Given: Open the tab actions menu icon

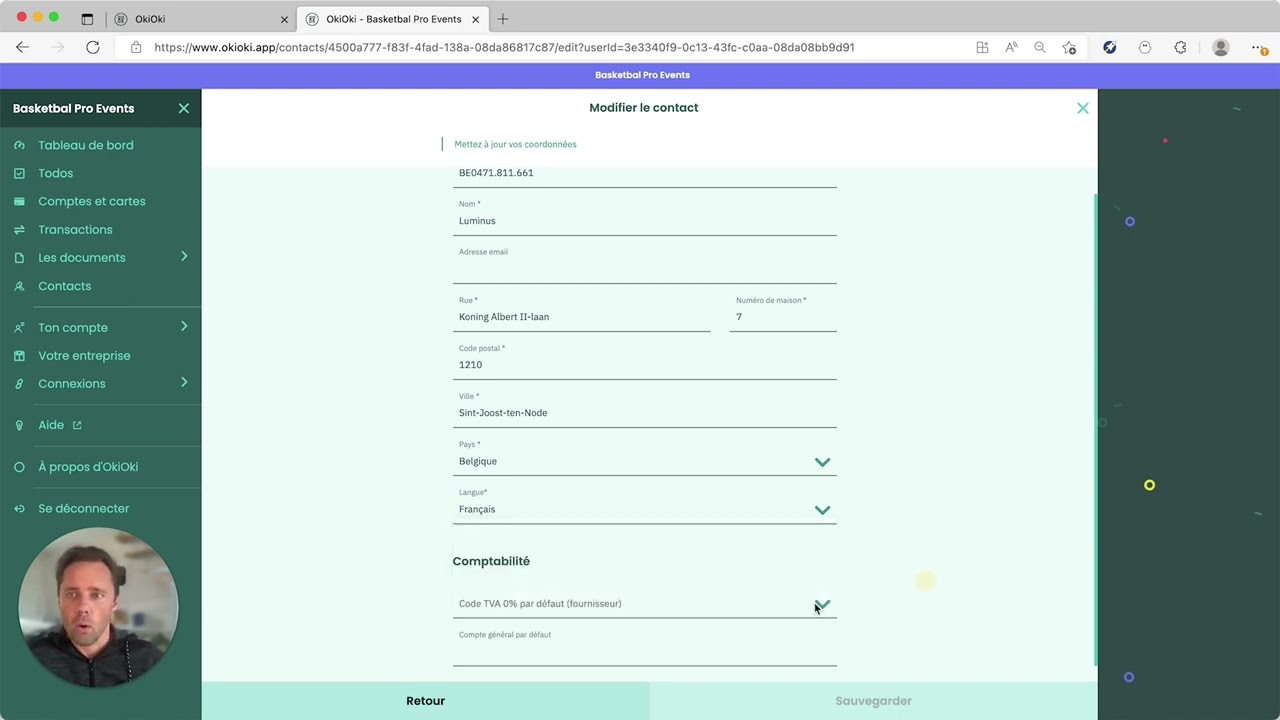Looking at the screenshot, I should pyautogui.click(x=87, y=19).
